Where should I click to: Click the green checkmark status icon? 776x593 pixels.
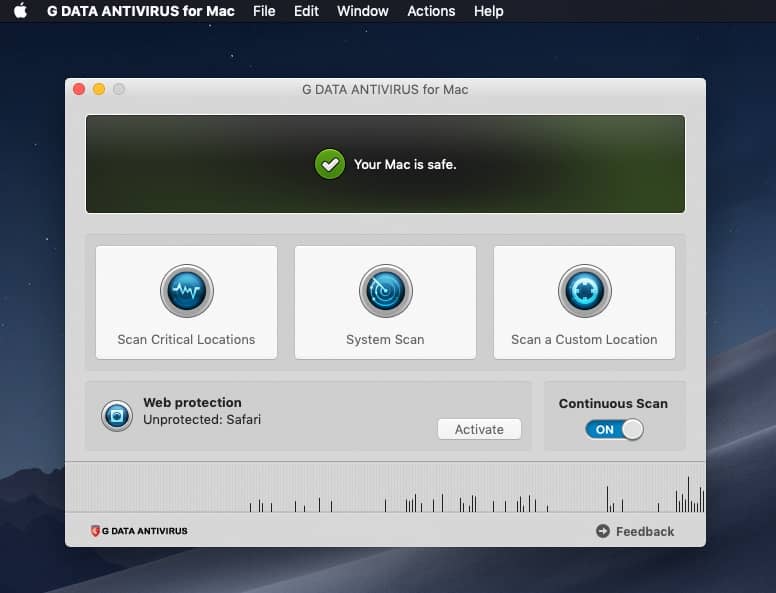(330, 164)
